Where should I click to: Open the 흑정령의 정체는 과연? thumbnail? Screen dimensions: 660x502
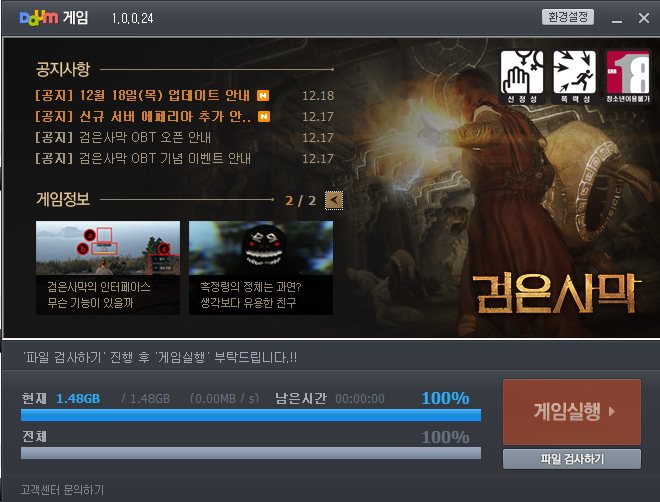click(x=261, y=268)
